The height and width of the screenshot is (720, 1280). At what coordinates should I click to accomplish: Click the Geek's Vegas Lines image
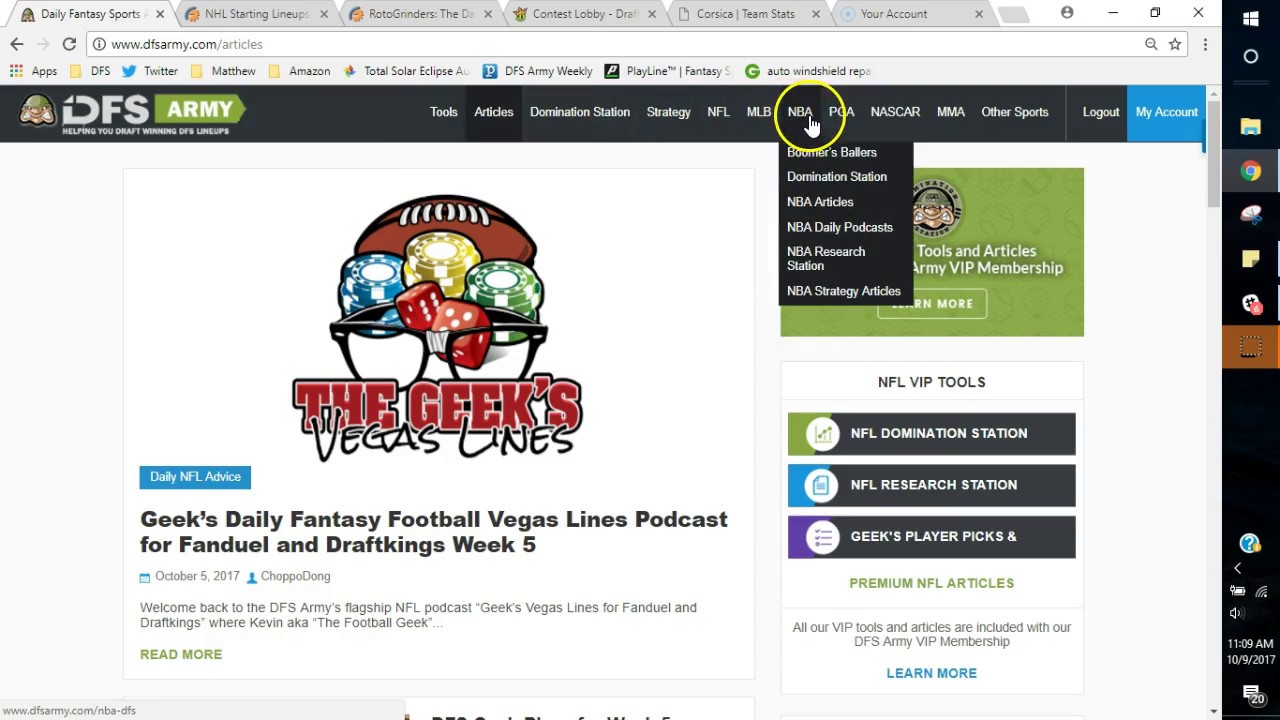(x=438, y=328)
